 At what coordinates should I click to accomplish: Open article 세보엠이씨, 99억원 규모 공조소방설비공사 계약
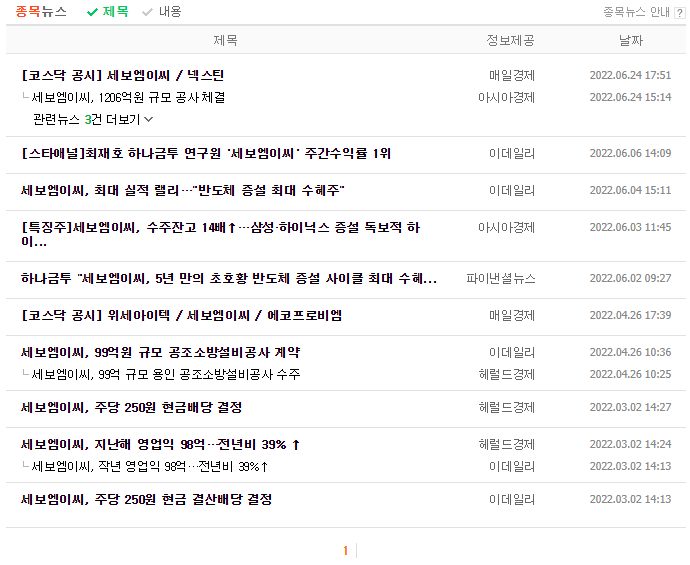pyautogui.click(x=161, y=352)
